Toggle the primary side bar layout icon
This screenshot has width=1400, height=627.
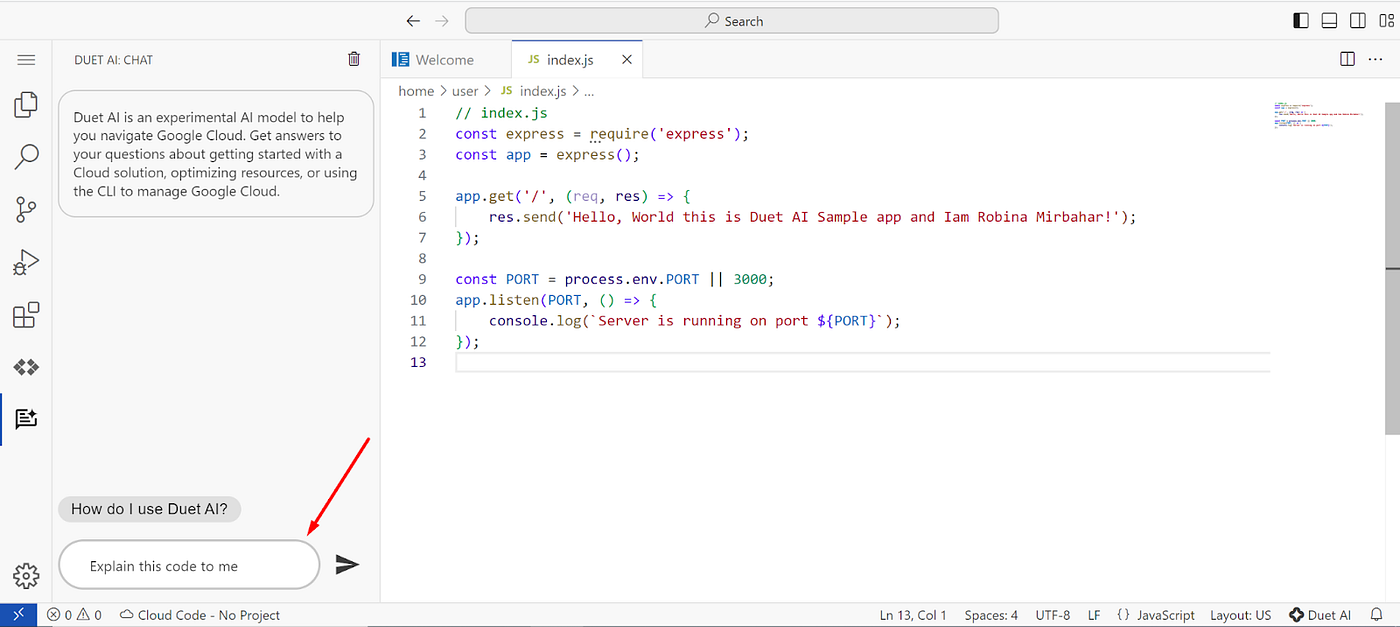[1301, 20]
